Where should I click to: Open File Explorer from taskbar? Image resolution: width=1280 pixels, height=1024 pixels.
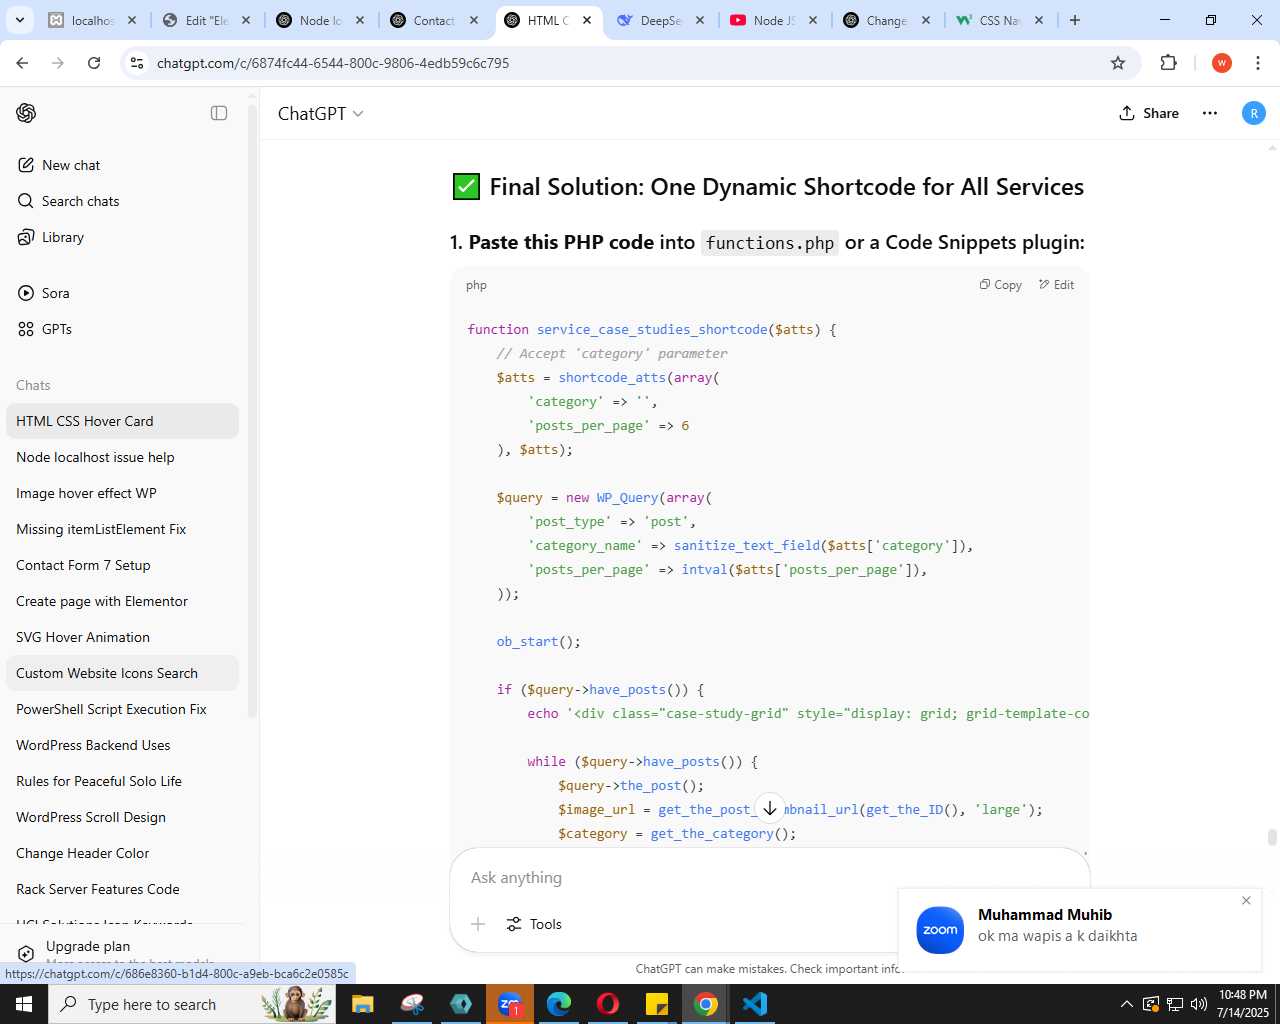pyautogui.click(x=363, y=1004)
